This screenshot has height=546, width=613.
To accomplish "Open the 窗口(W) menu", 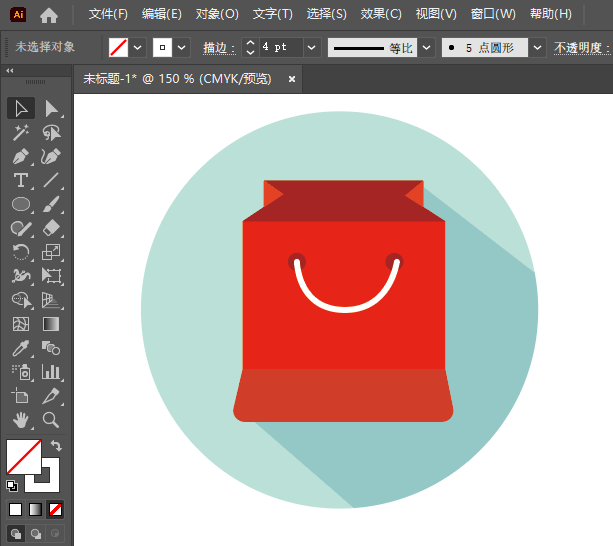I will click(x=493, y=14).
